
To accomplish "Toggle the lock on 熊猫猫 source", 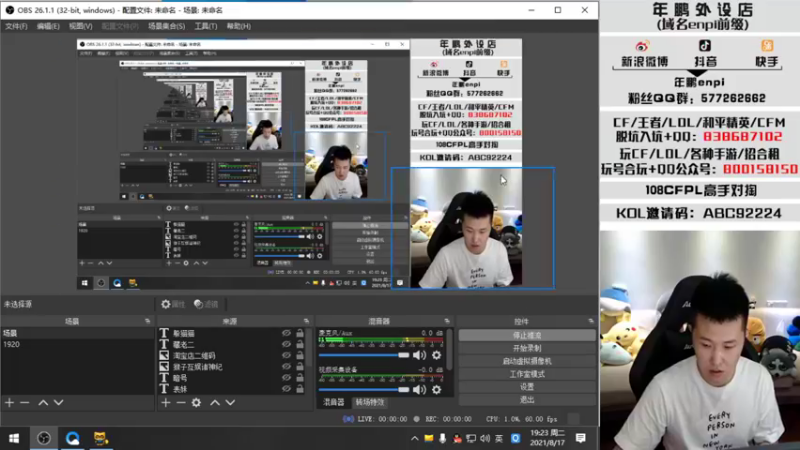I will [x=300, y=333].
